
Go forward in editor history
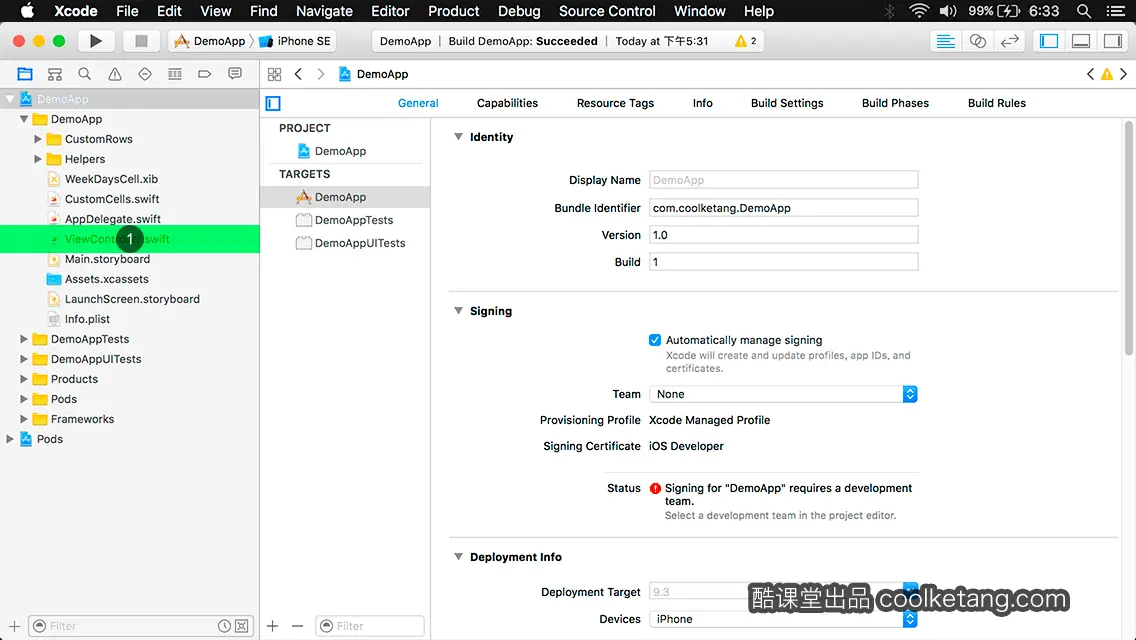click(321, 74)
